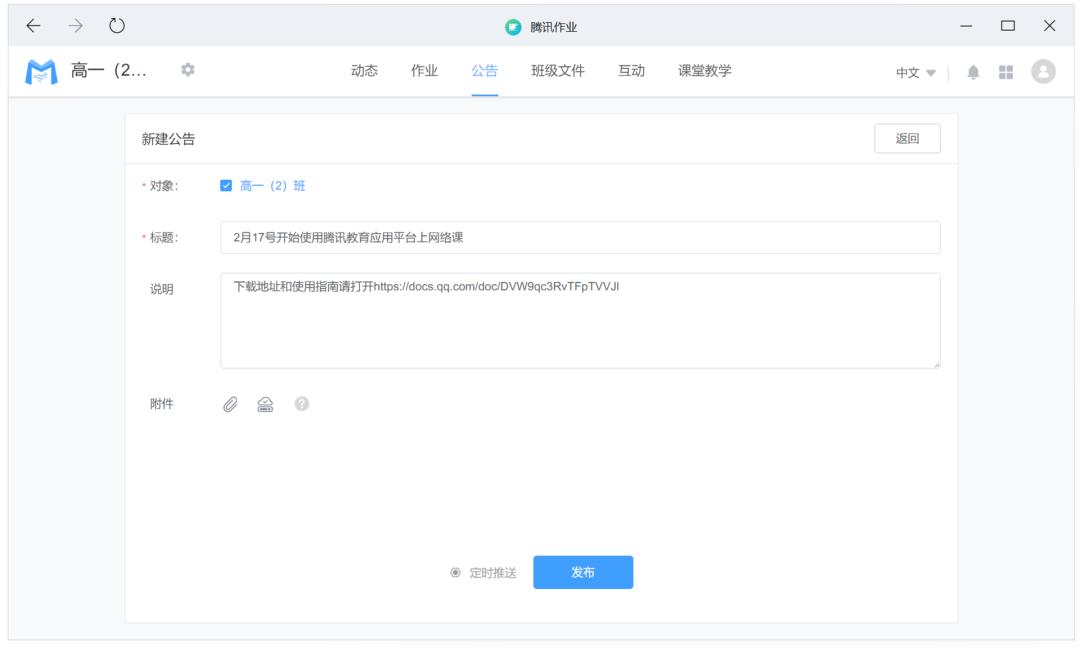This screenshot has height=648, width=1080.
Task: Minimize the 腾讯作业 window
Action: (x=966, y=26)
